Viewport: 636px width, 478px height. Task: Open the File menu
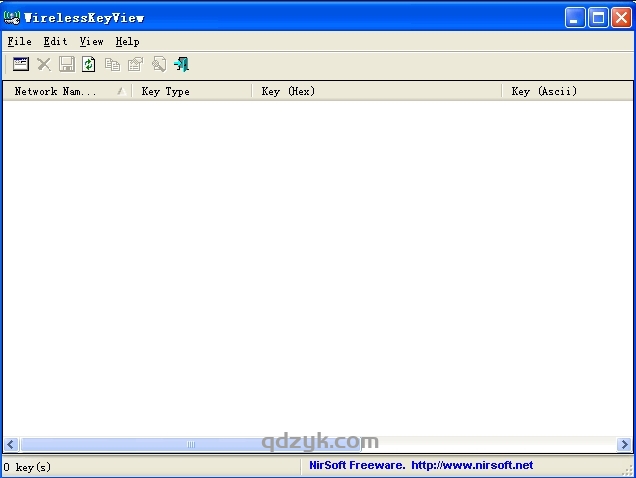pos(19,41)
